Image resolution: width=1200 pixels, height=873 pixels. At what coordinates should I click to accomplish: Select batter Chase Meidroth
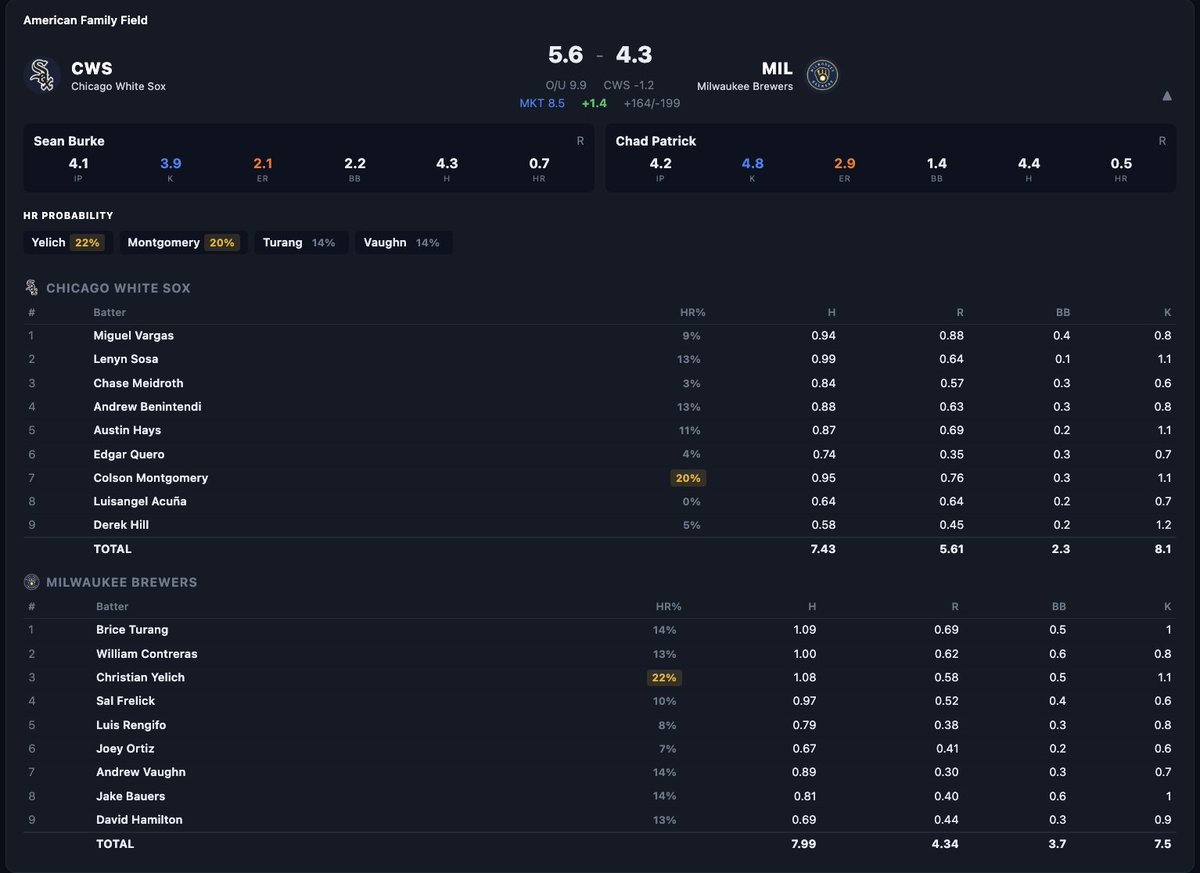click(138, 383)
